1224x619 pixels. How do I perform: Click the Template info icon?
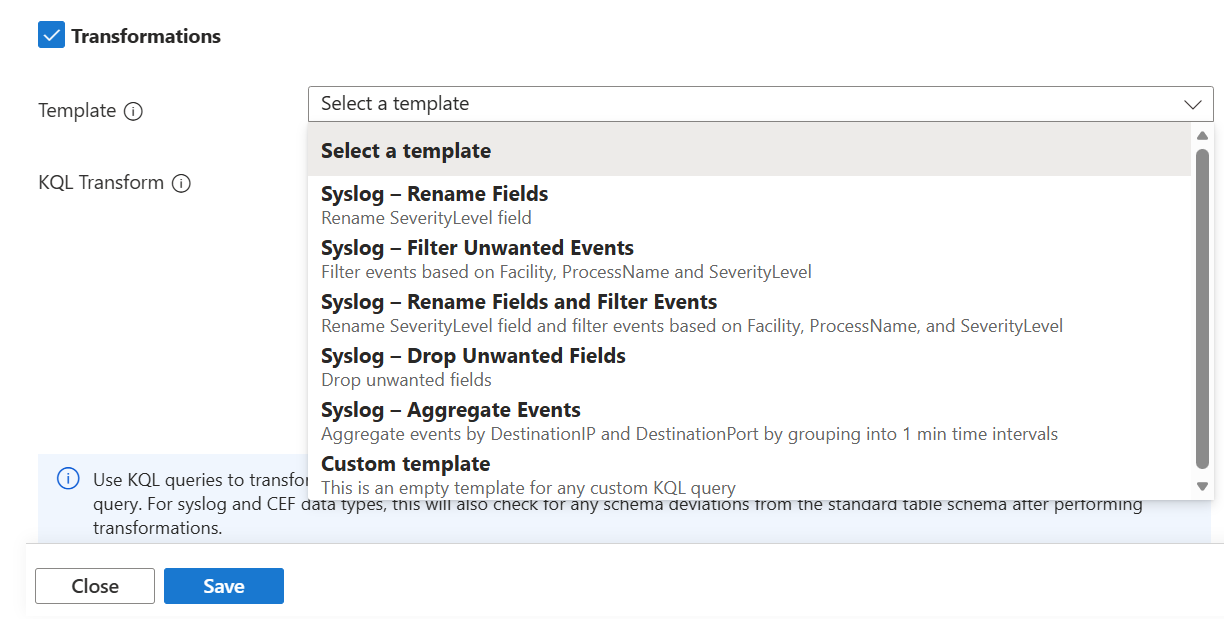pyautogui.click(x=133, y=111)
